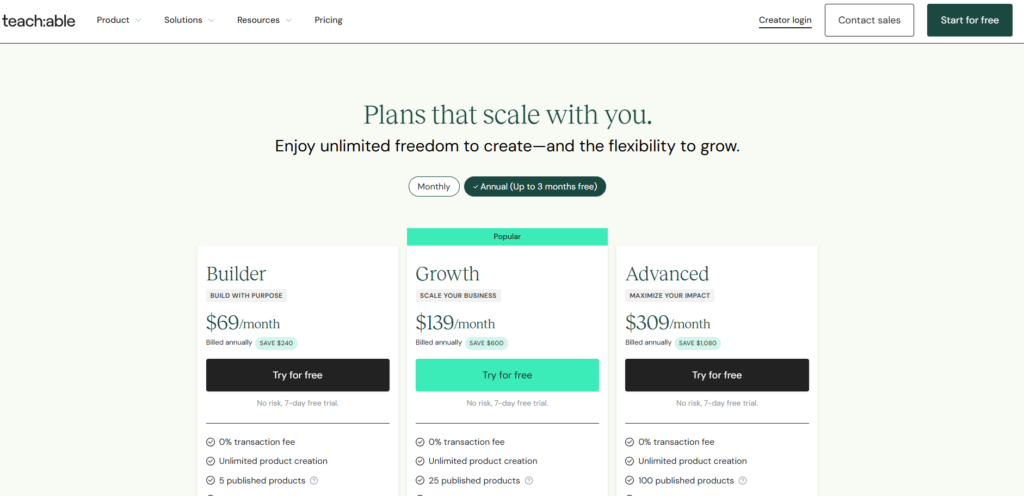The image size is (1024, 496).
Task: Start the Advanced plan free trial
Action: [717, 375]
